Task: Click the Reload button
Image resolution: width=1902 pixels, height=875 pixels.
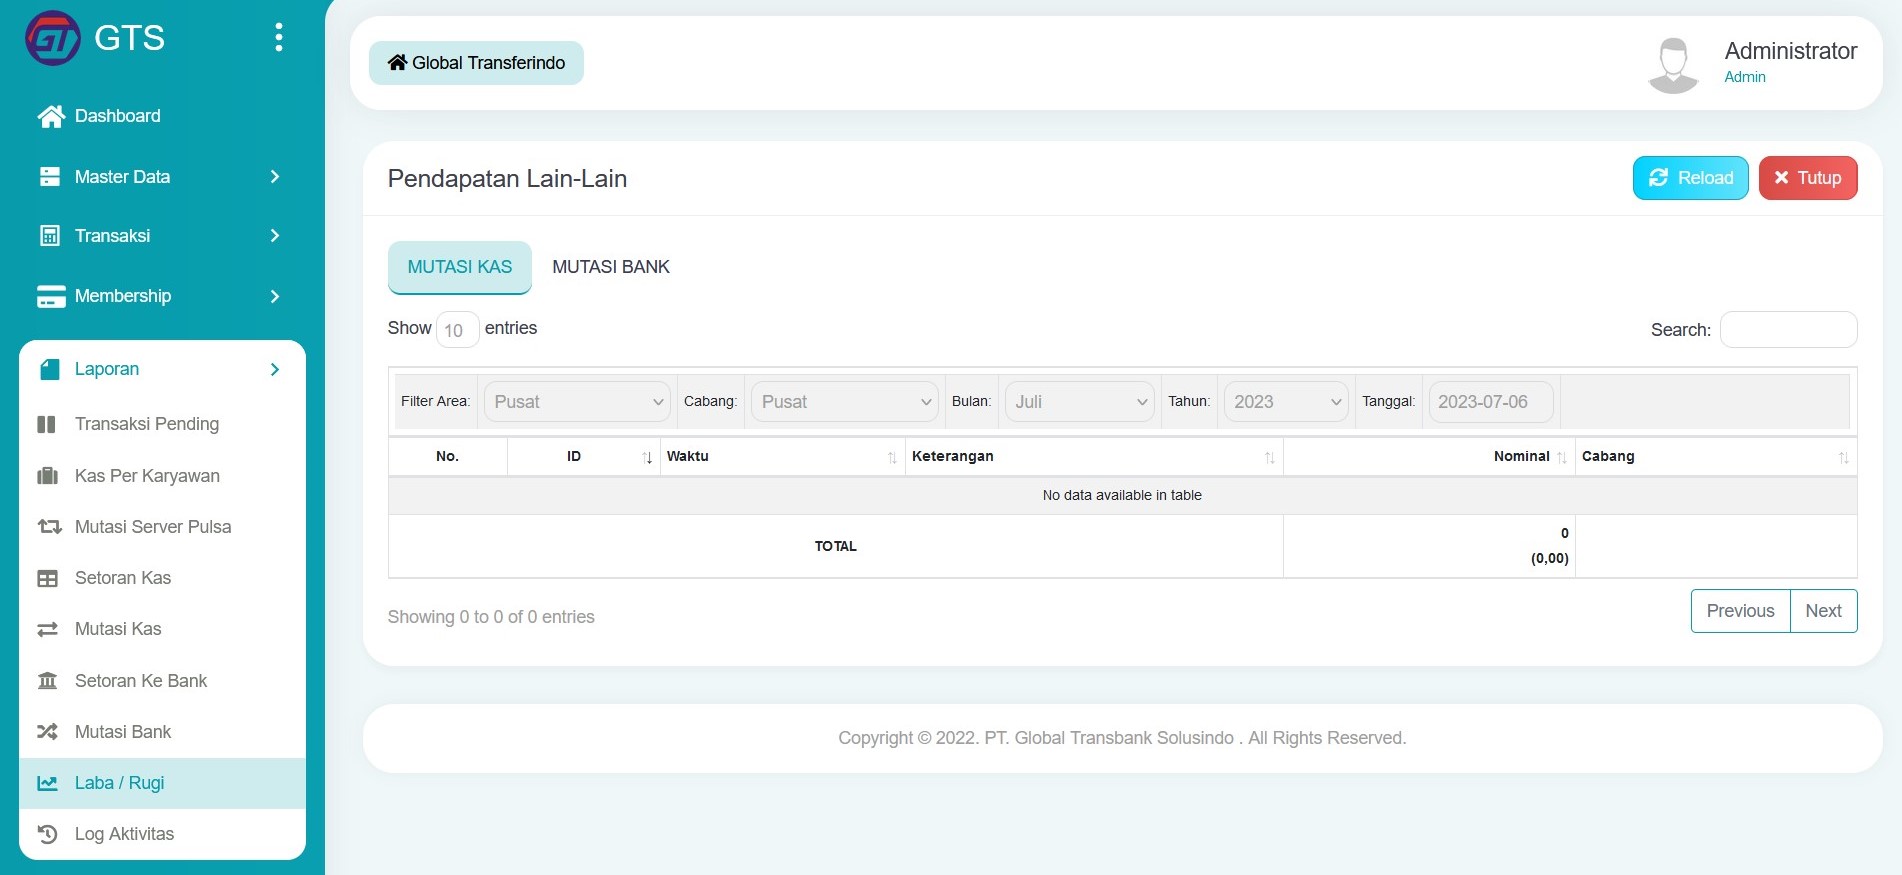Action: tap(1690, 178)
